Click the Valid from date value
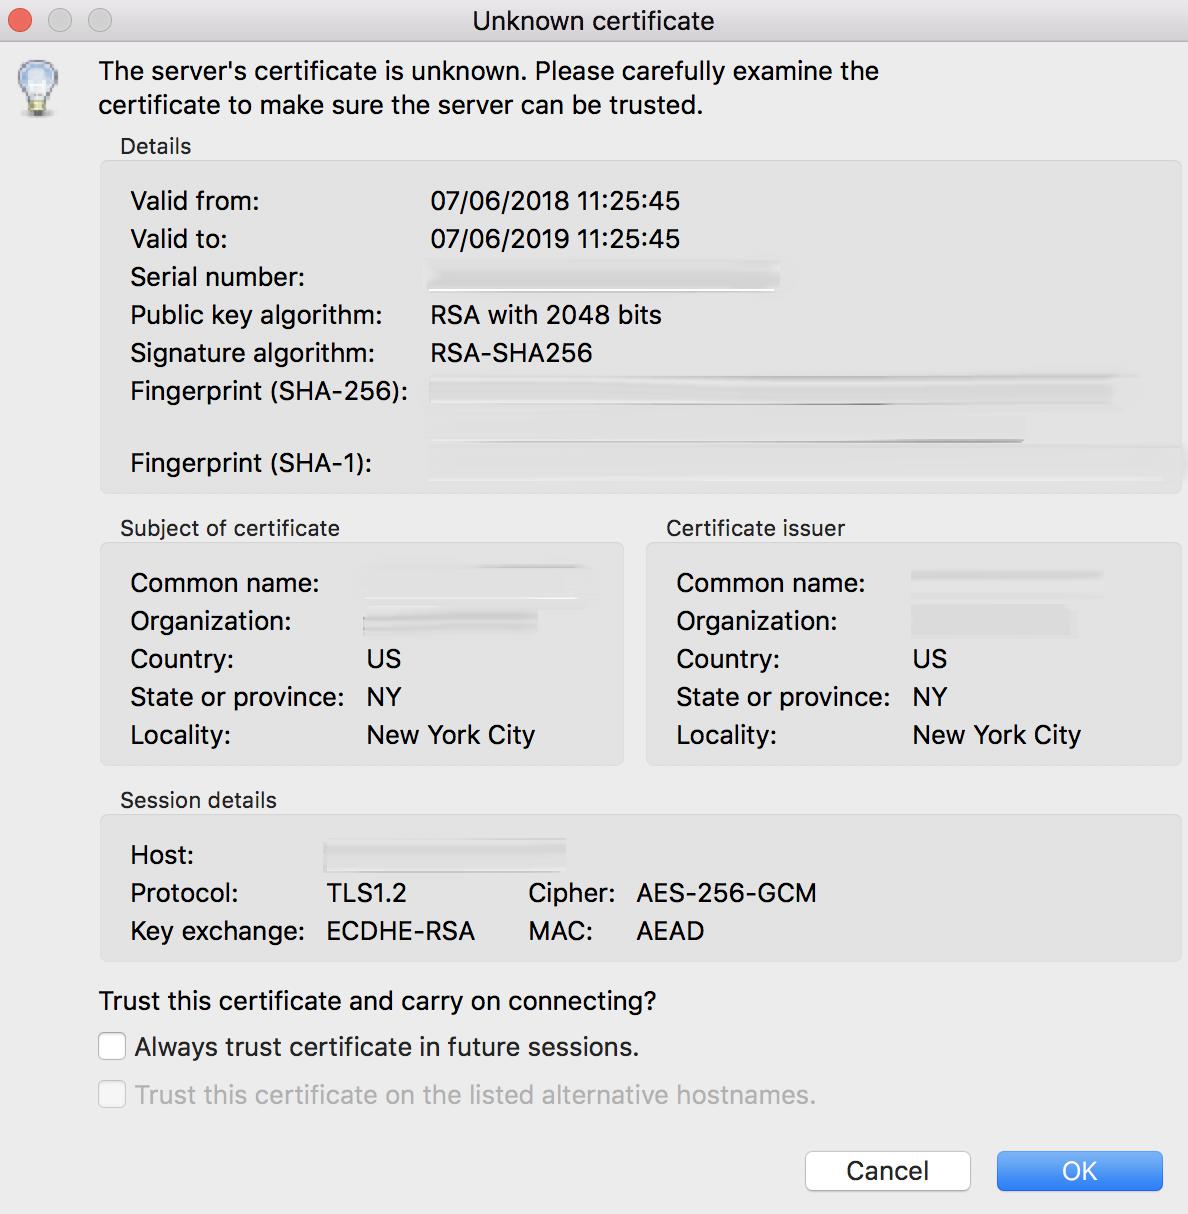 tap(554, 201)
